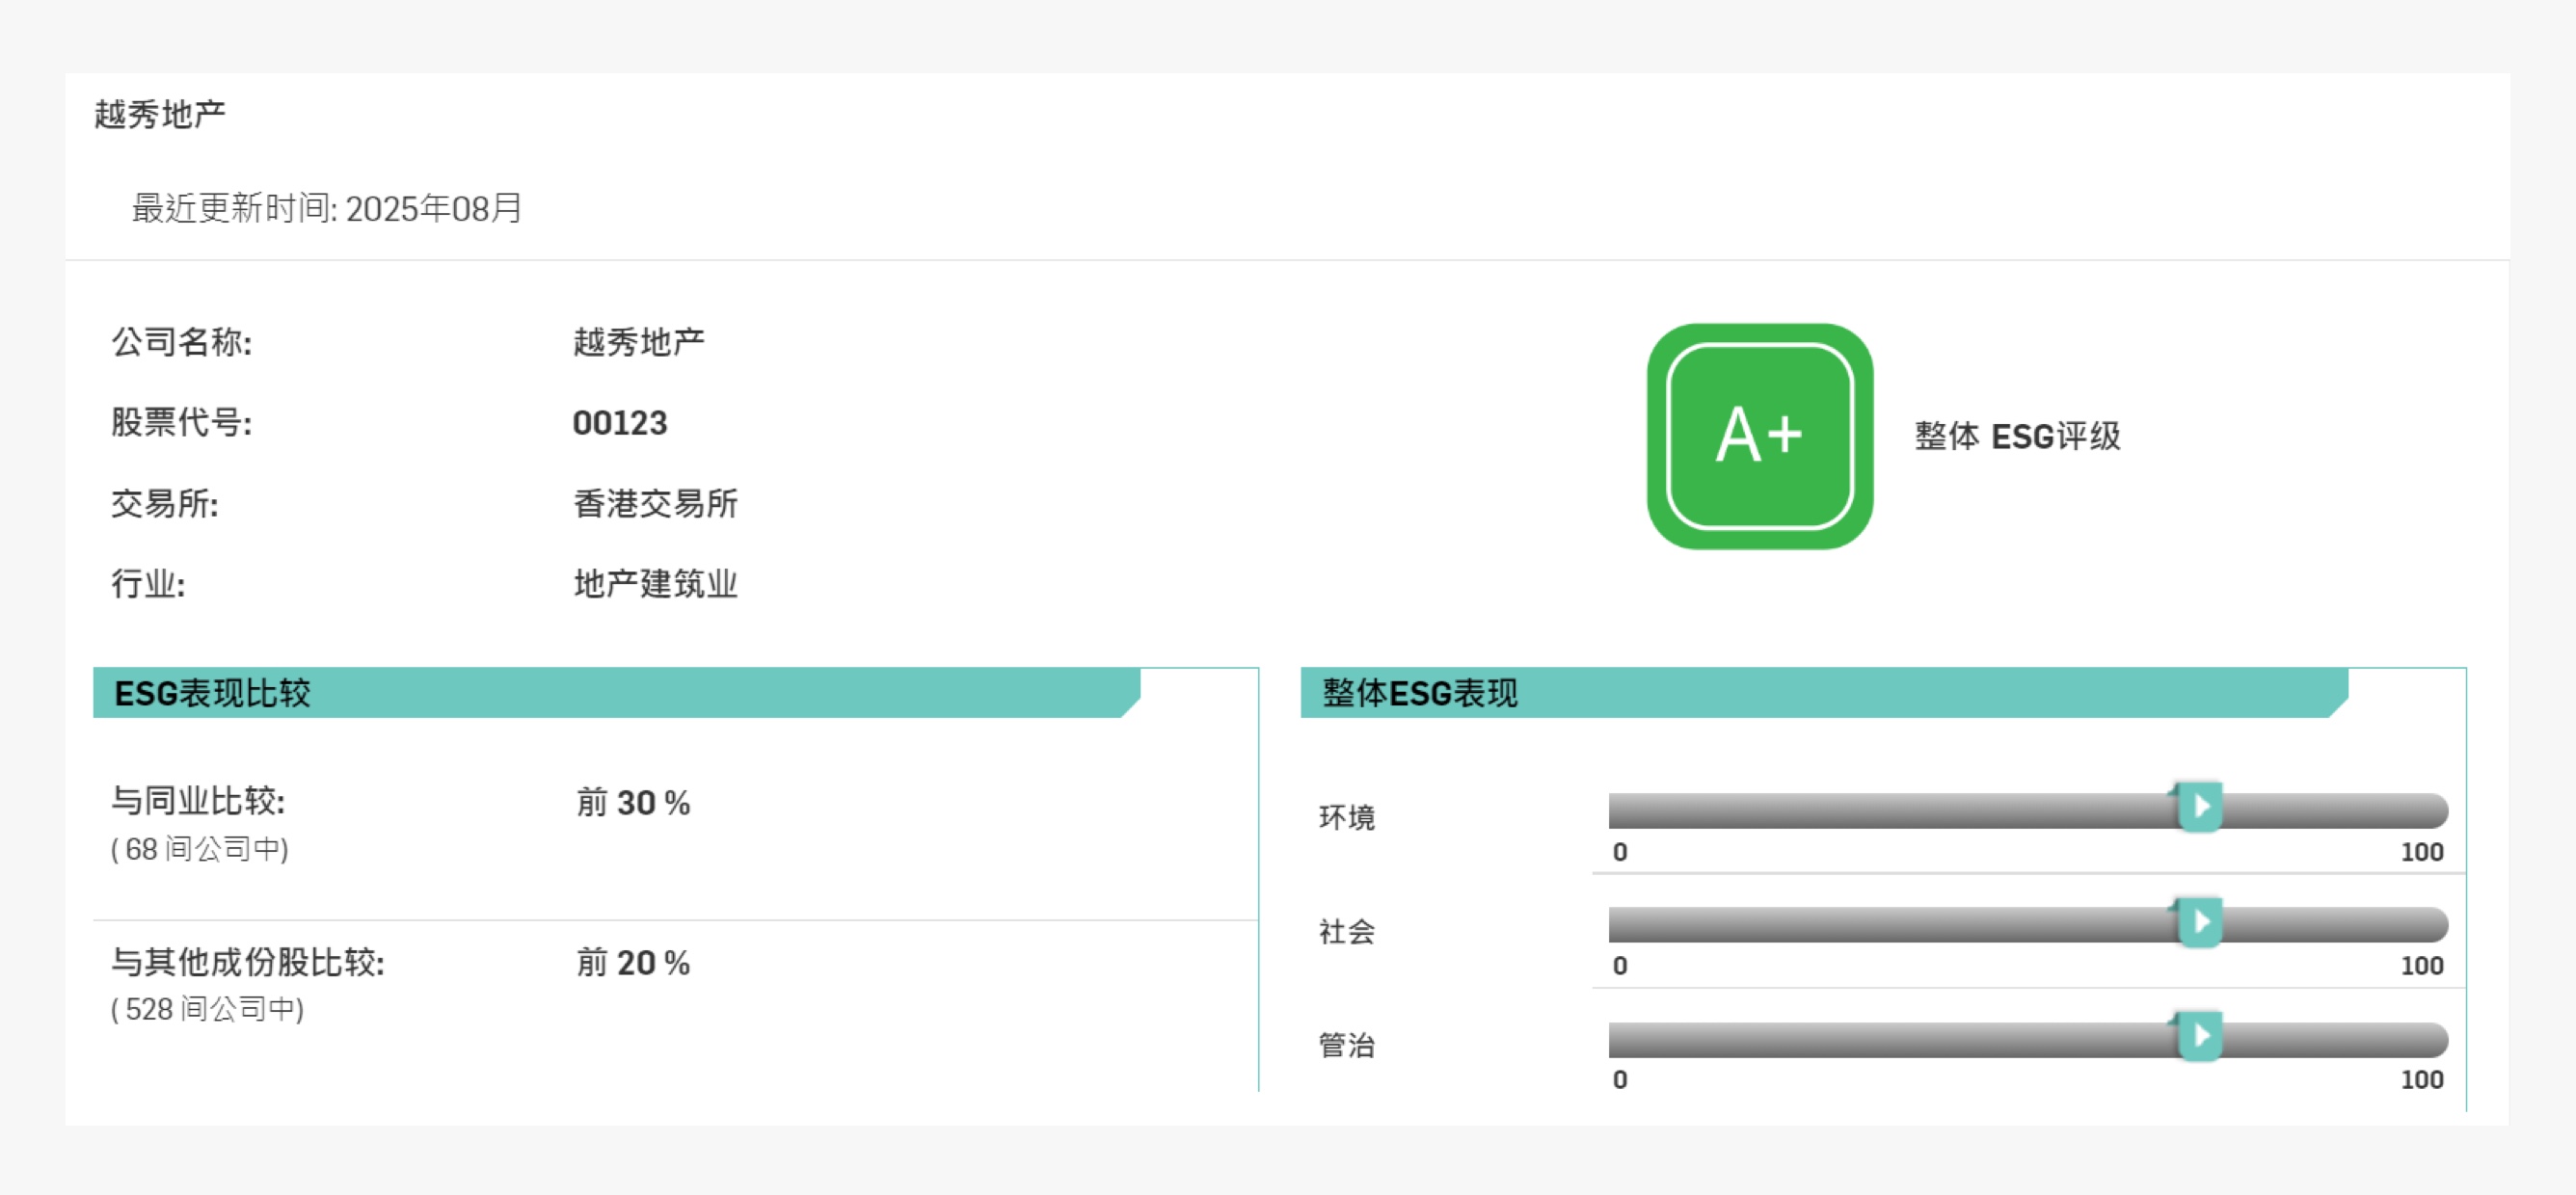Click the company name value 越秀地产
The height and width of the screenshot is (1195, 2576).
tap(638, 342)
